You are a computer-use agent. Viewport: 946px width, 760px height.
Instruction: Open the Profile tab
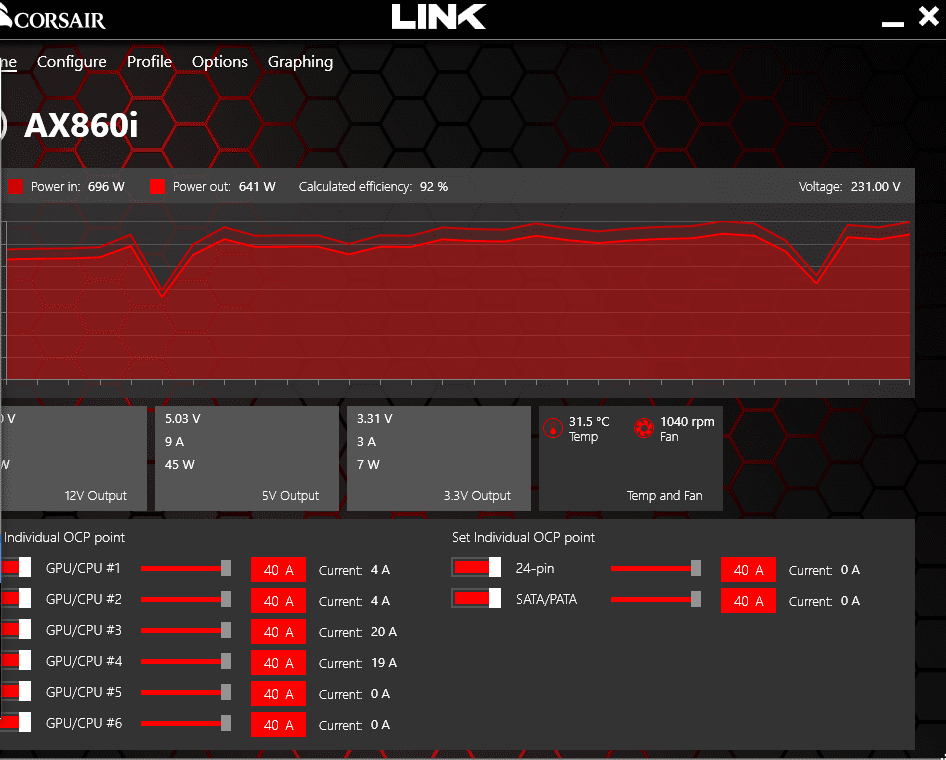149,62
